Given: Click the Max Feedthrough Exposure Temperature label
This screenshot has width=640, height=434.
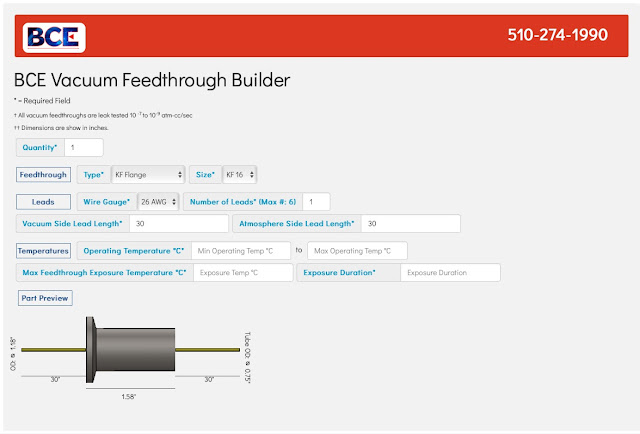Looking at the screenshot, I should coord(104,273).
